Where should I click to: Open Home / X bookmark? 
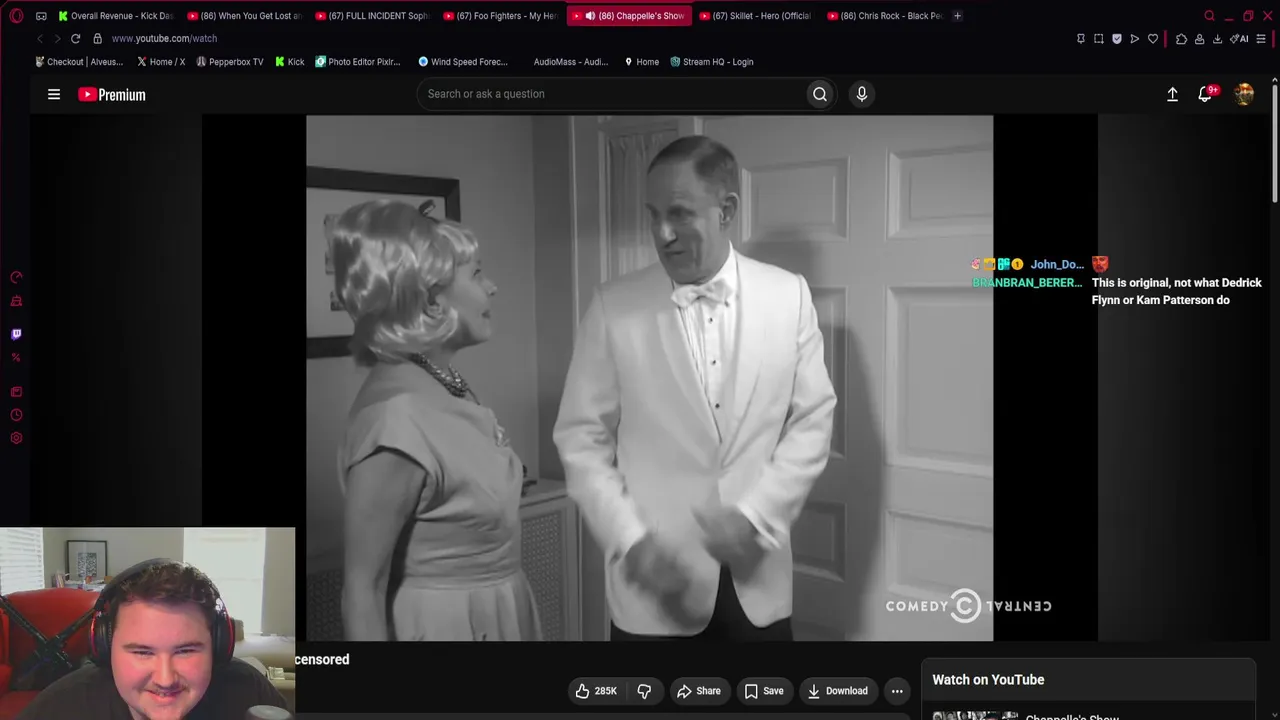point(161,62)
